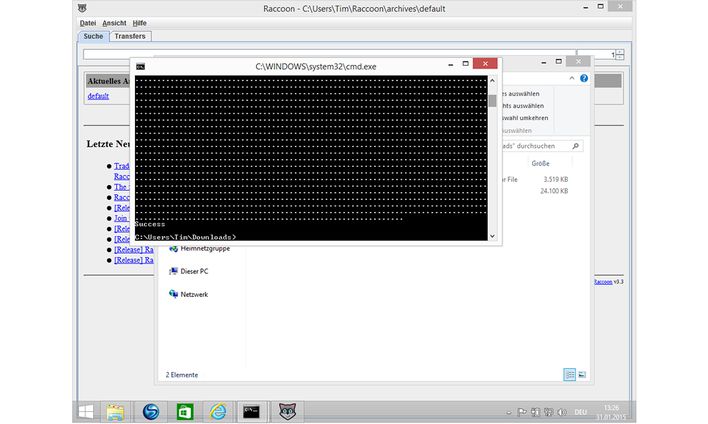The image size is (708, 424).
Task: Open the news link starting with The
Action: 121,187
